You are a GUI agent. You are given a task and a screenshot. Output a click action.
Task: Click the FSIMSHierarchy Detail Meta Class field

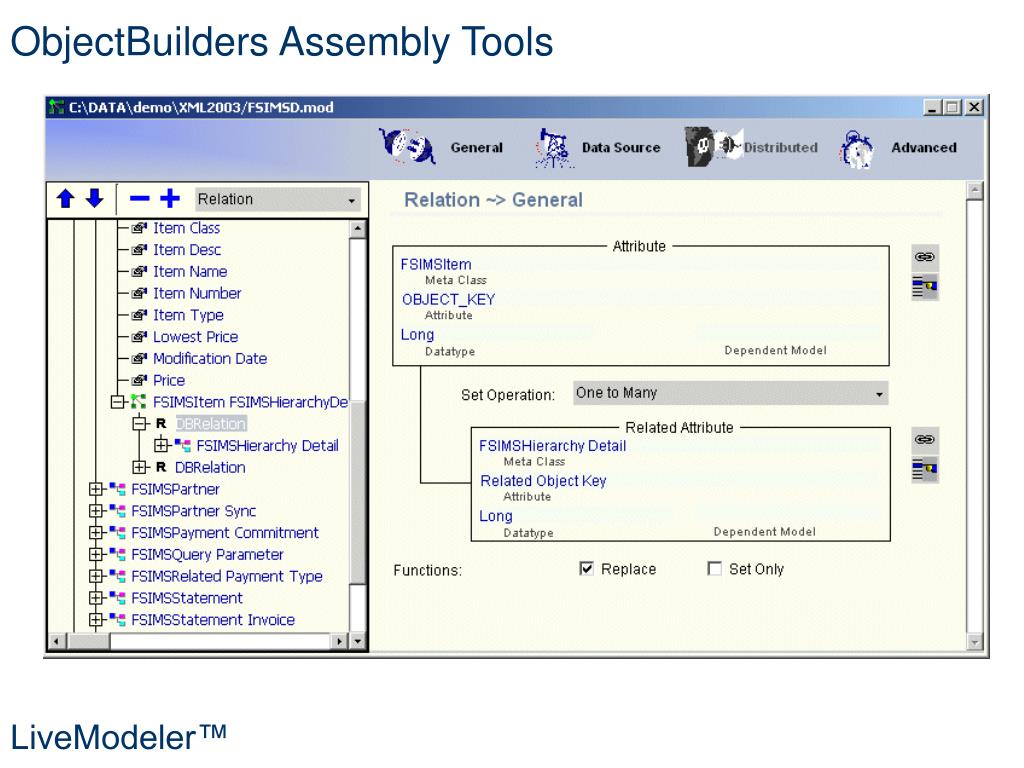click(679, 446)
